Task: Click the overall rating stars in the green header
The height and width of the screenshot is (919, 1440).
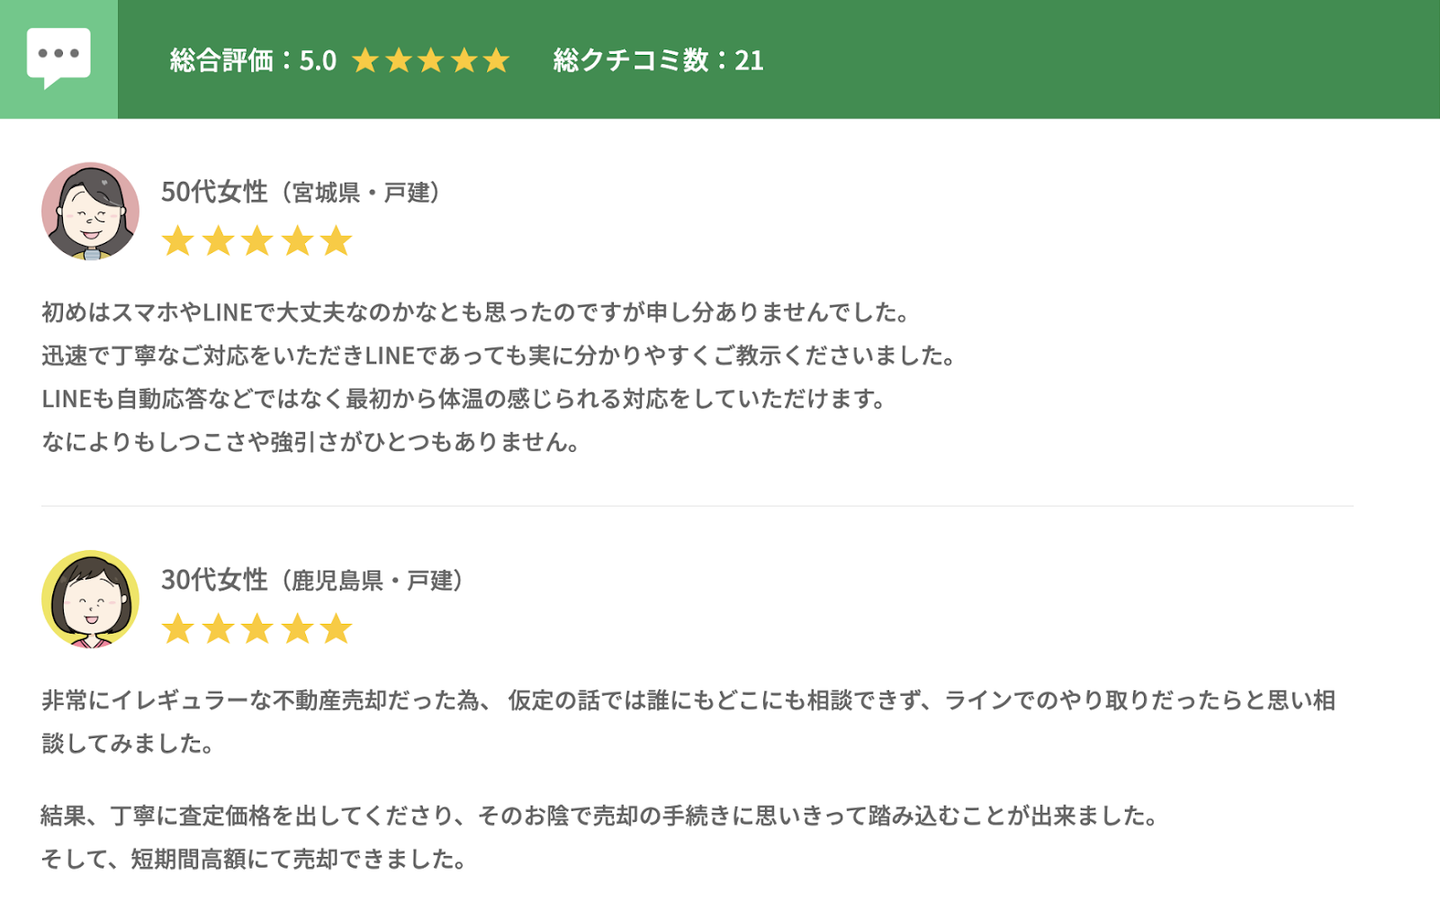Action: (431, 60)
